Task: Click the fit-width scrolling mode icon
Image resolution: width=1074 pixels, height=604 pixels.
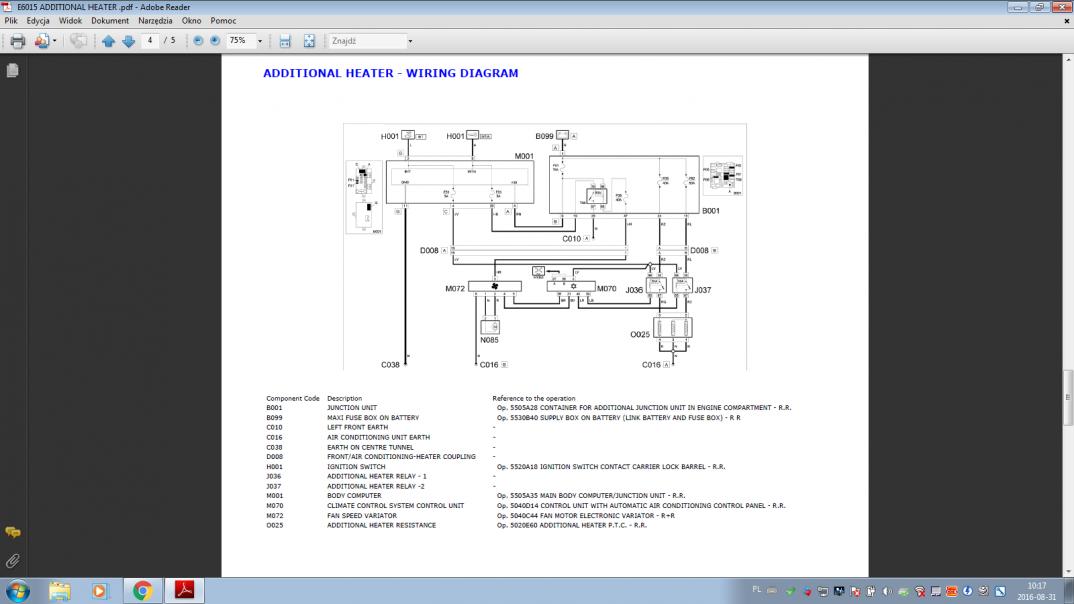Action: coord(285,41)
